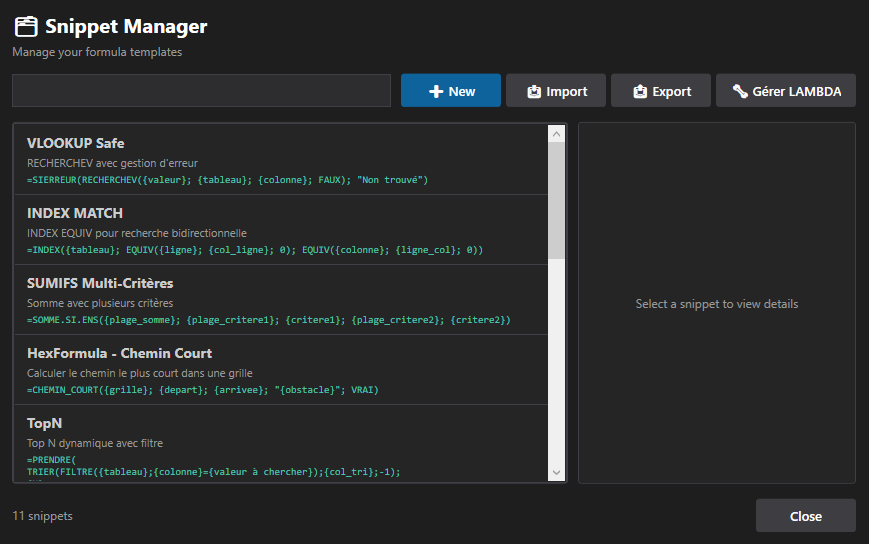
Task: Click the Export label text
Action: tap(672, 92)
